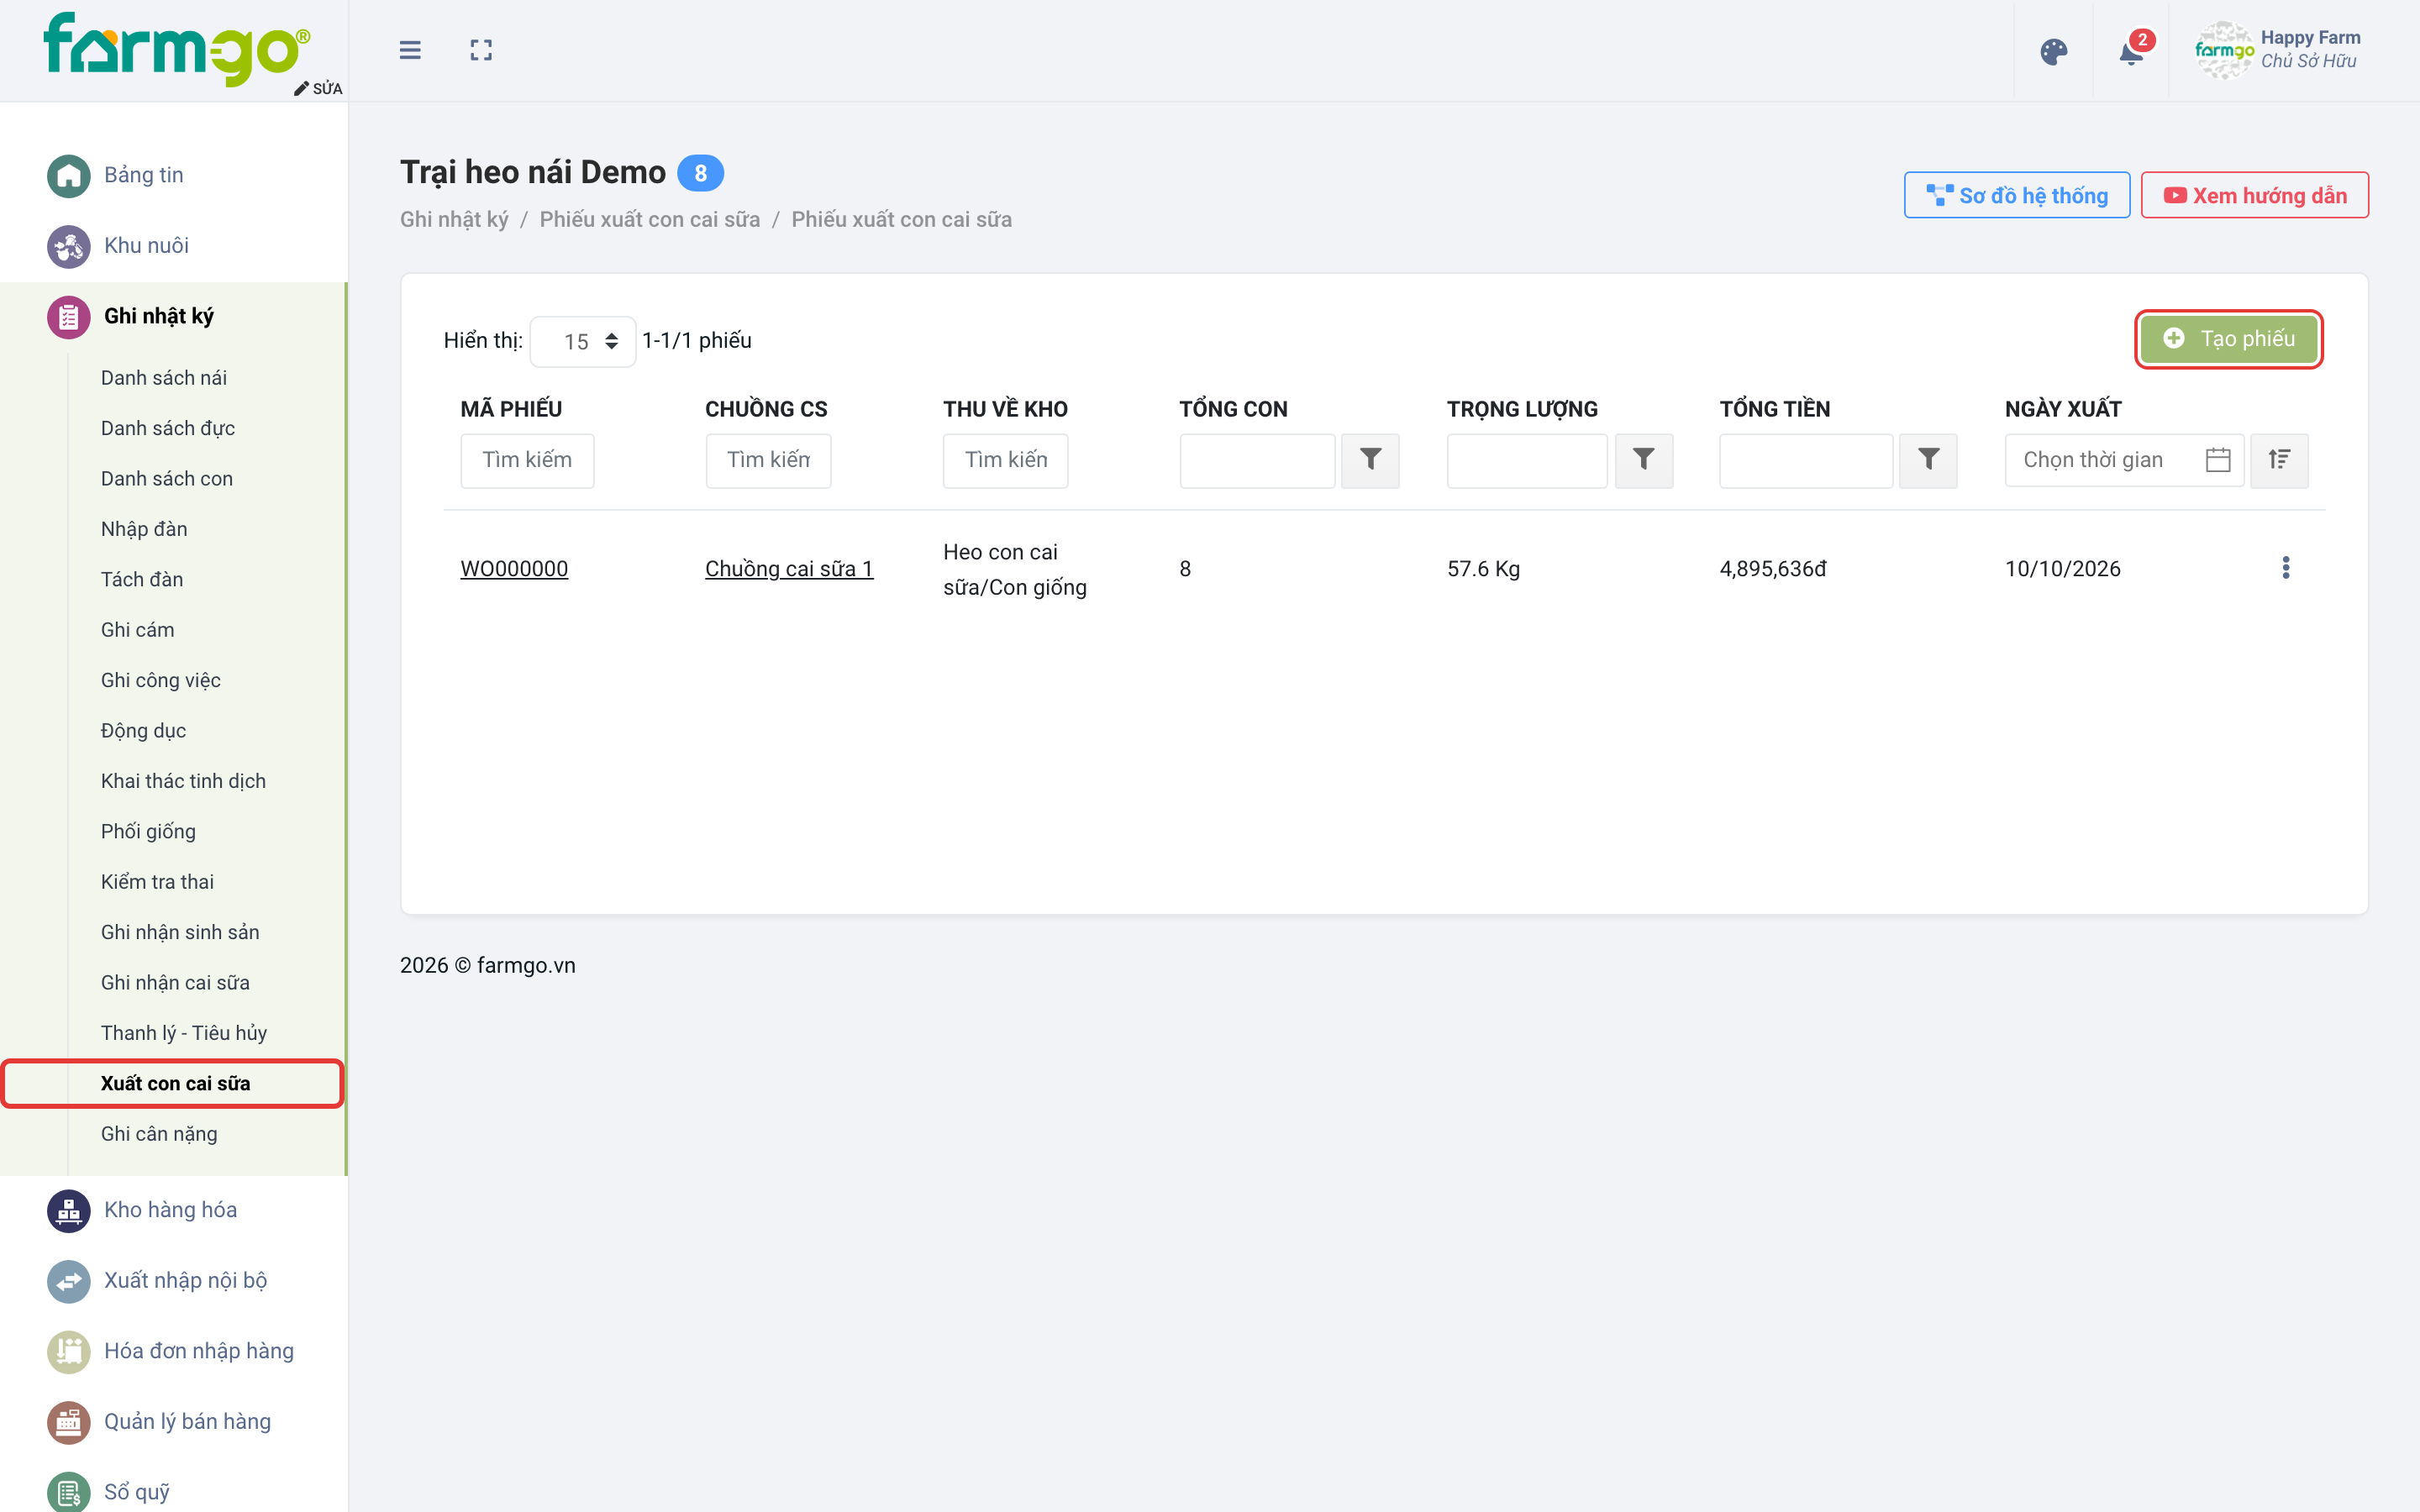Image resolution: width=2420 pixels, height=1512 pixels.
Task: Toggle the hamburger sidebar menu icon
Action: pos(410,50)
